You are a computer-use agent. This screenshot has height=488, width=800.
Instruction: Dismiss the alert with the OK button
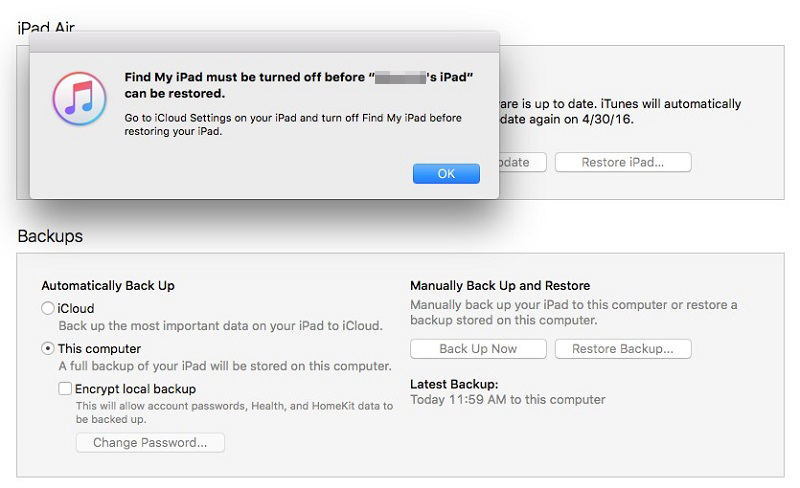coord(446,174)
